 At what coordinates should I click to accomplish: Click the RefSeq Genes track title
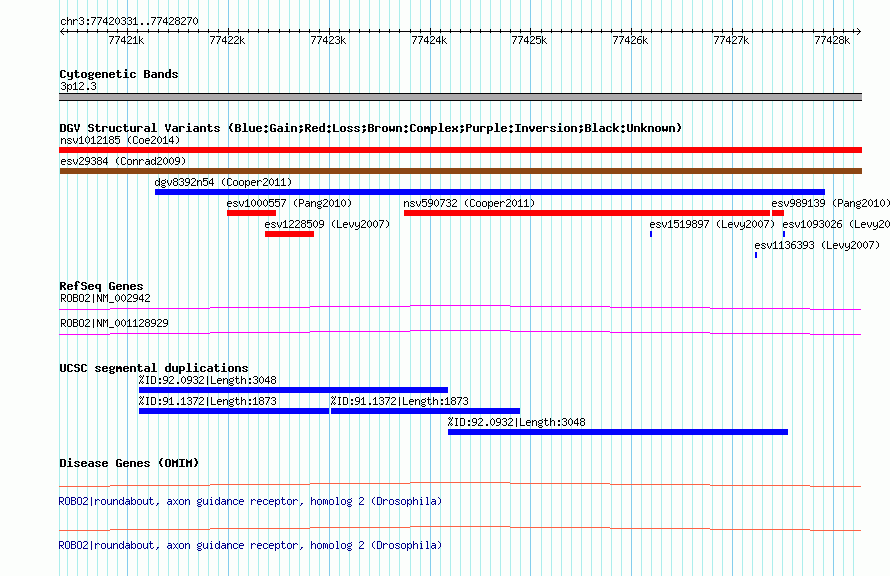coord(101,286)
